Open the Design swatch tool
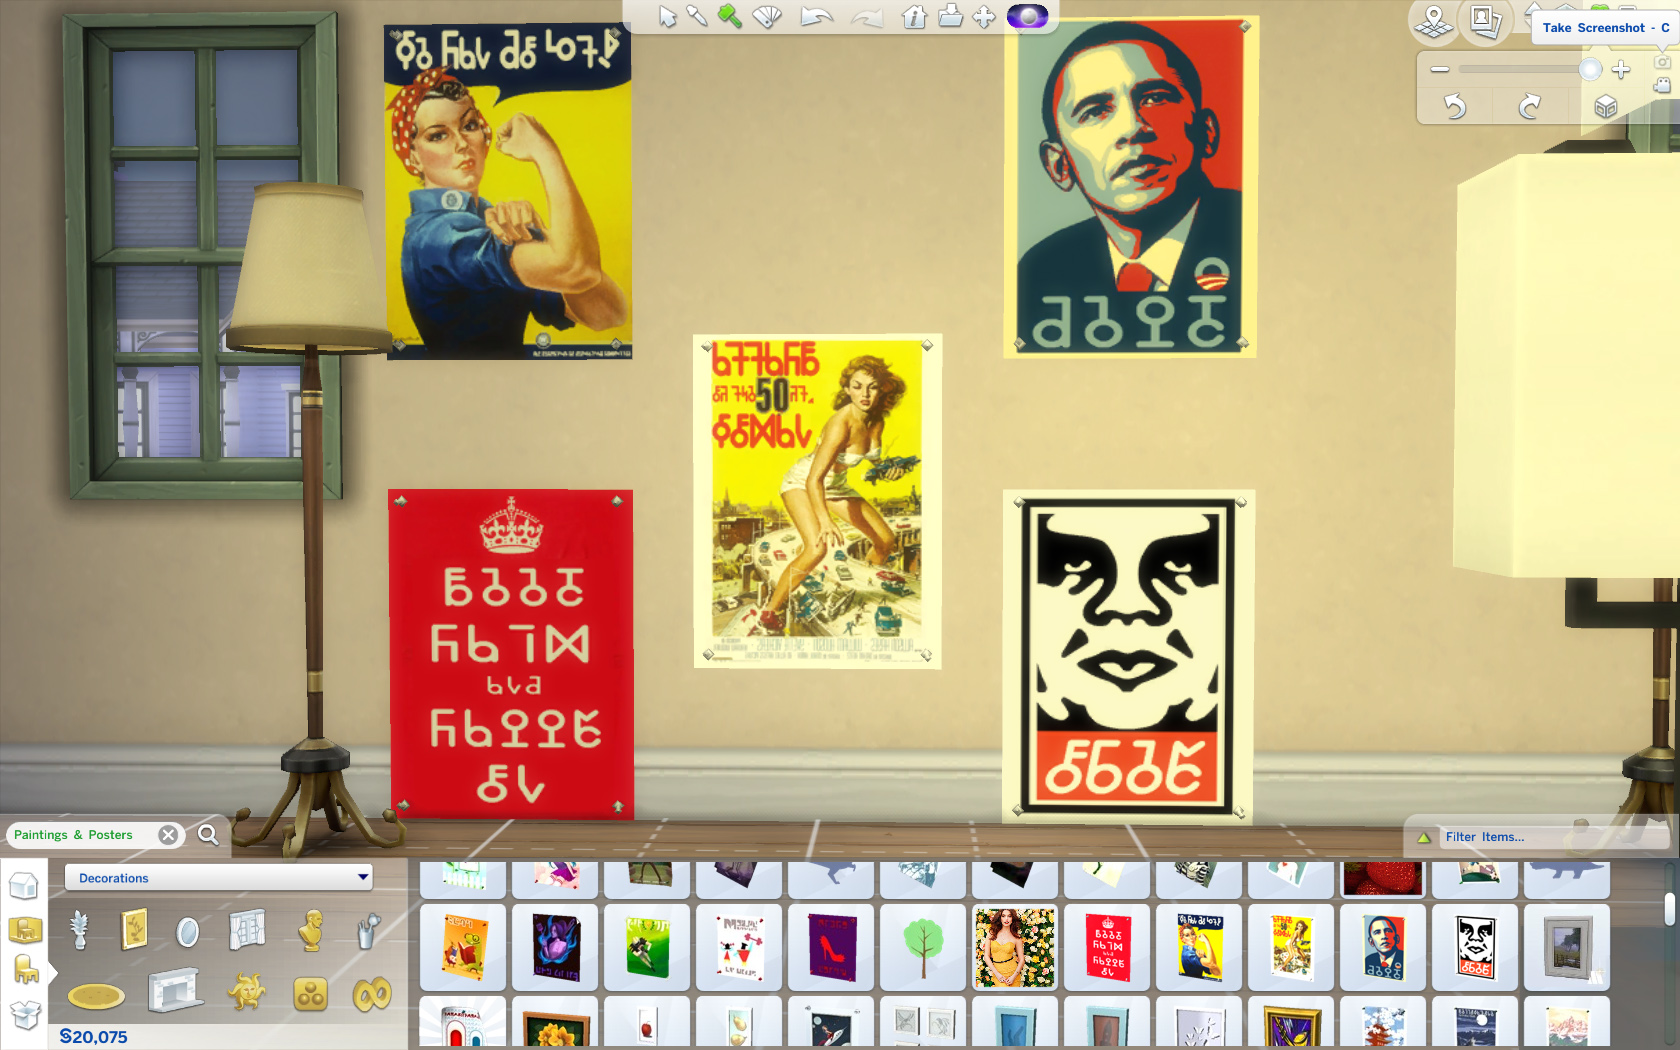The image size is (1680, 1050). click(767, 17)
